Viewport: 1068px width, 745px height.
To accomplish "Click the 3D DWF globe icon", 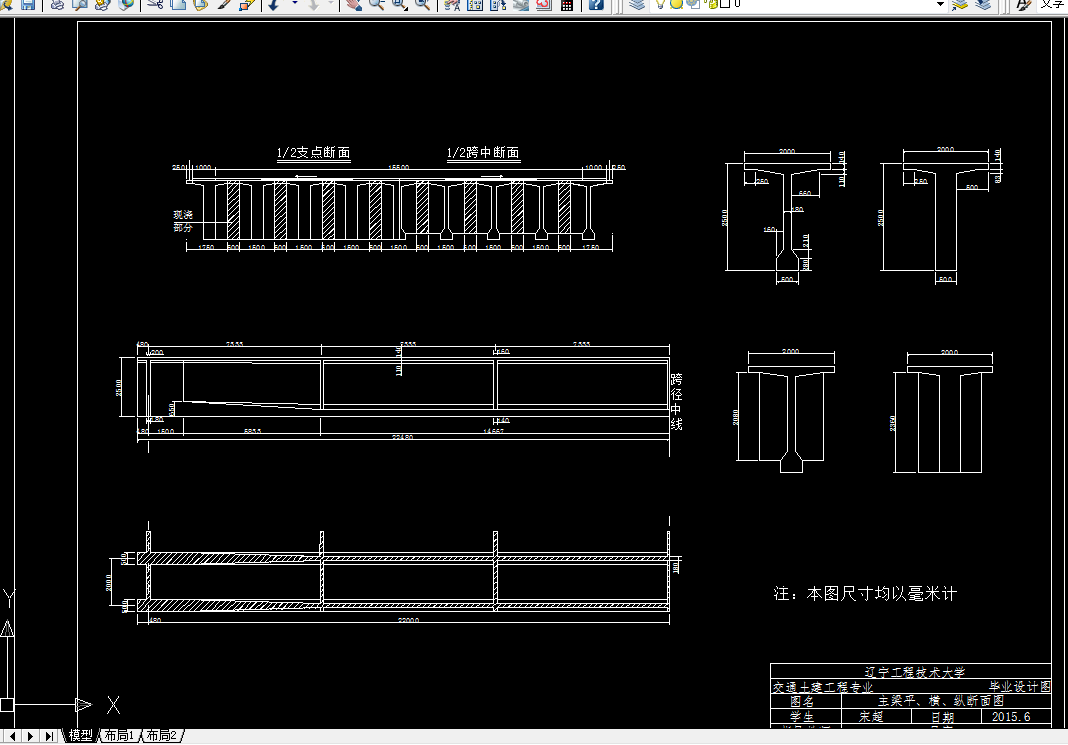I will click(126, 5).
